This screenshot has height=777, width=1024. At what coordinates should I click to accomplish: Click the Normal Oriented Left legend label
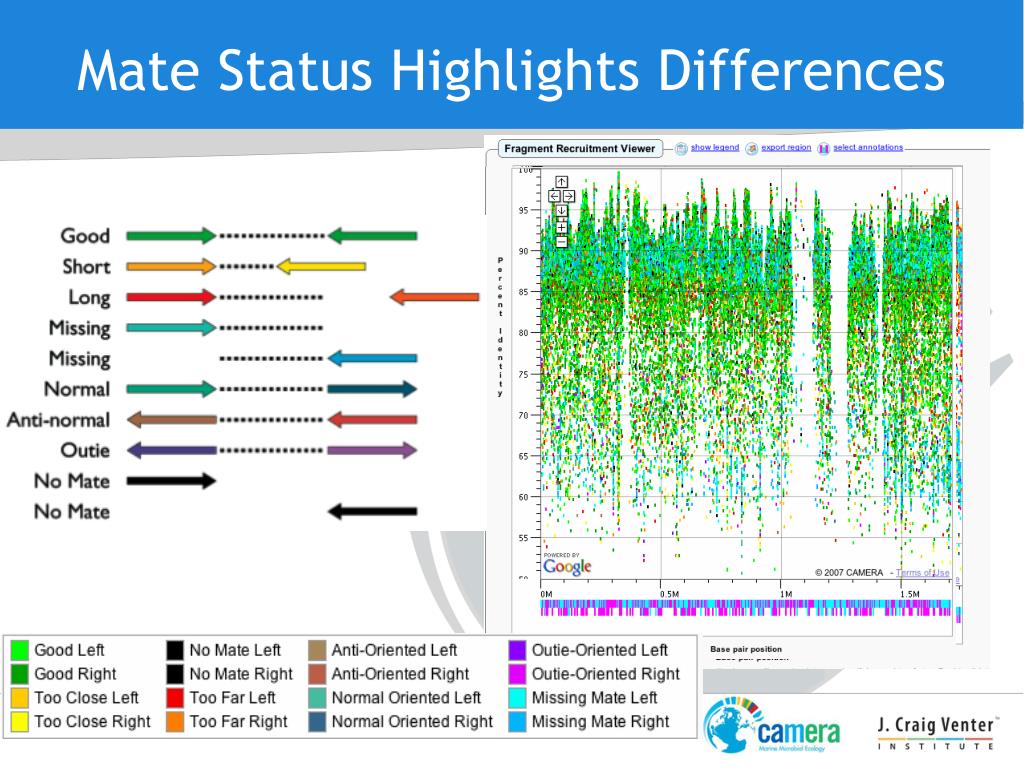click(x=406, y=698)
